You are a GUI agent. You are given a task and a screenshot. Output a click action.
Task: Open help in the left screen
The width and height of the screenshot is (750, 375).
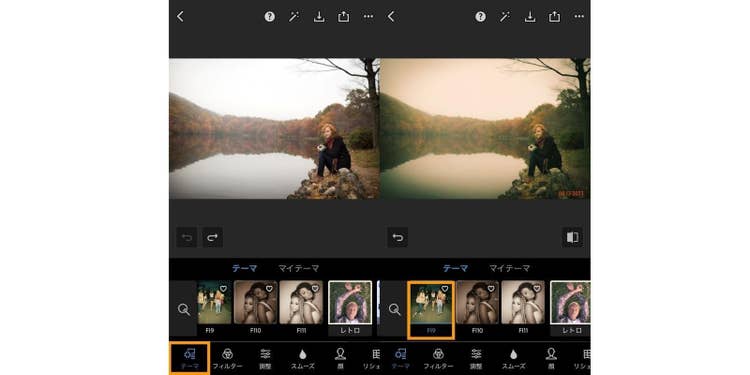(270, 17)
